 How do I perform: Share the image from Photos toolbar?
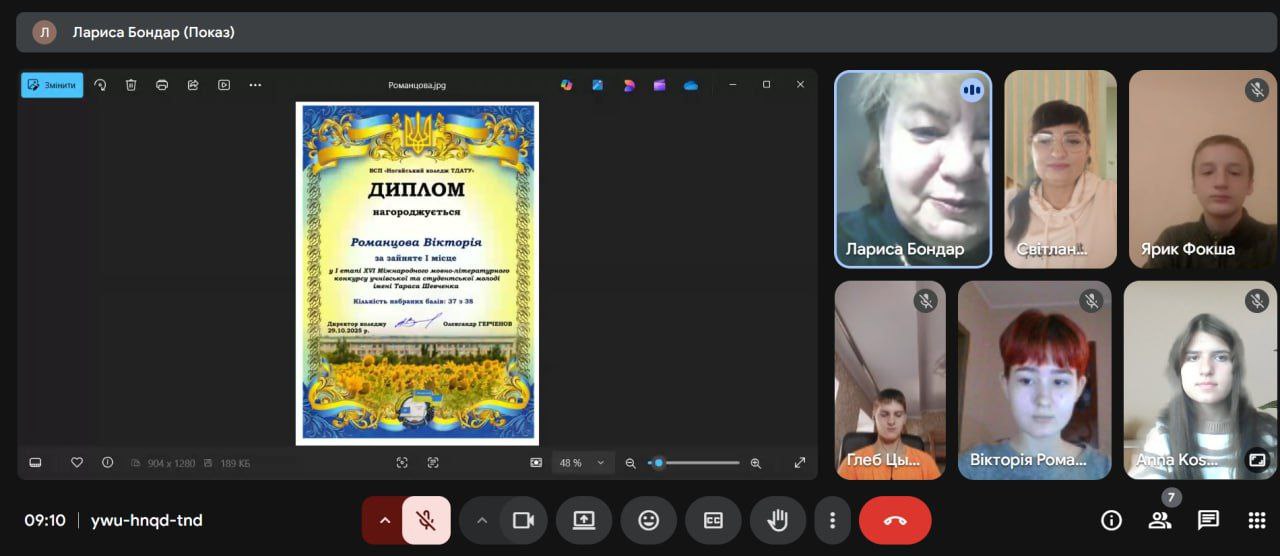pyautogui.click(x=193, y=85)
